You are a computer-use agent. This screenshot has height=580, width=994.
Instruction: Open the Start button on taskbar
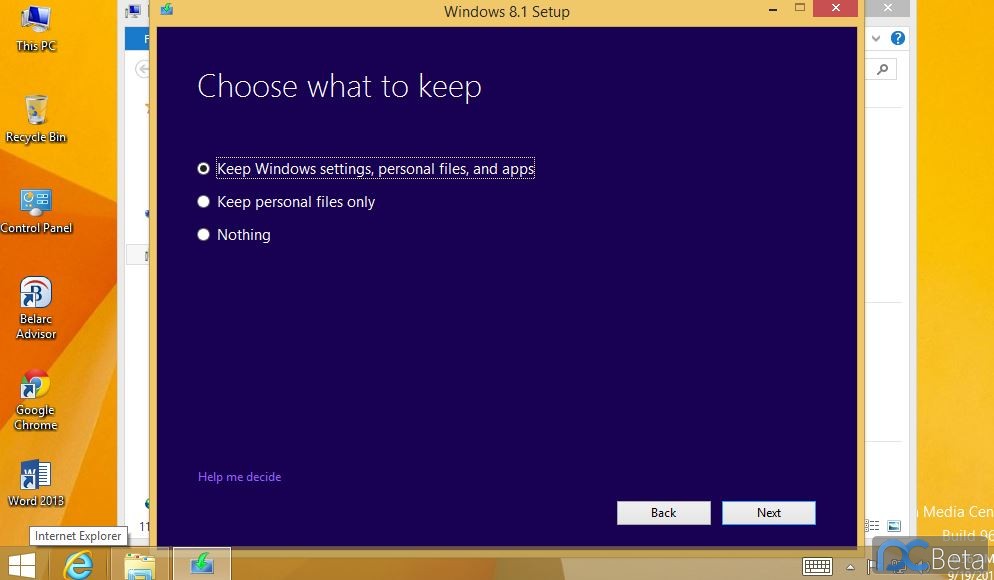[x=22, y=564]
